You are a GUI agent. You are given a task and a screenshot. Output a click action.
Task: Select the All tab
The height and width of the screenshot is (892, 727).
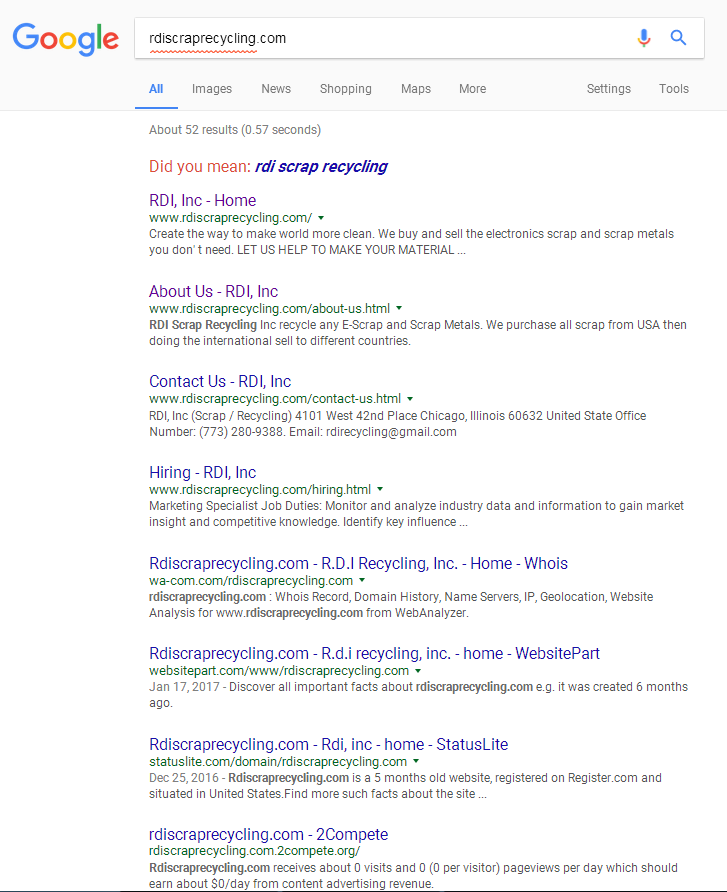156,89
